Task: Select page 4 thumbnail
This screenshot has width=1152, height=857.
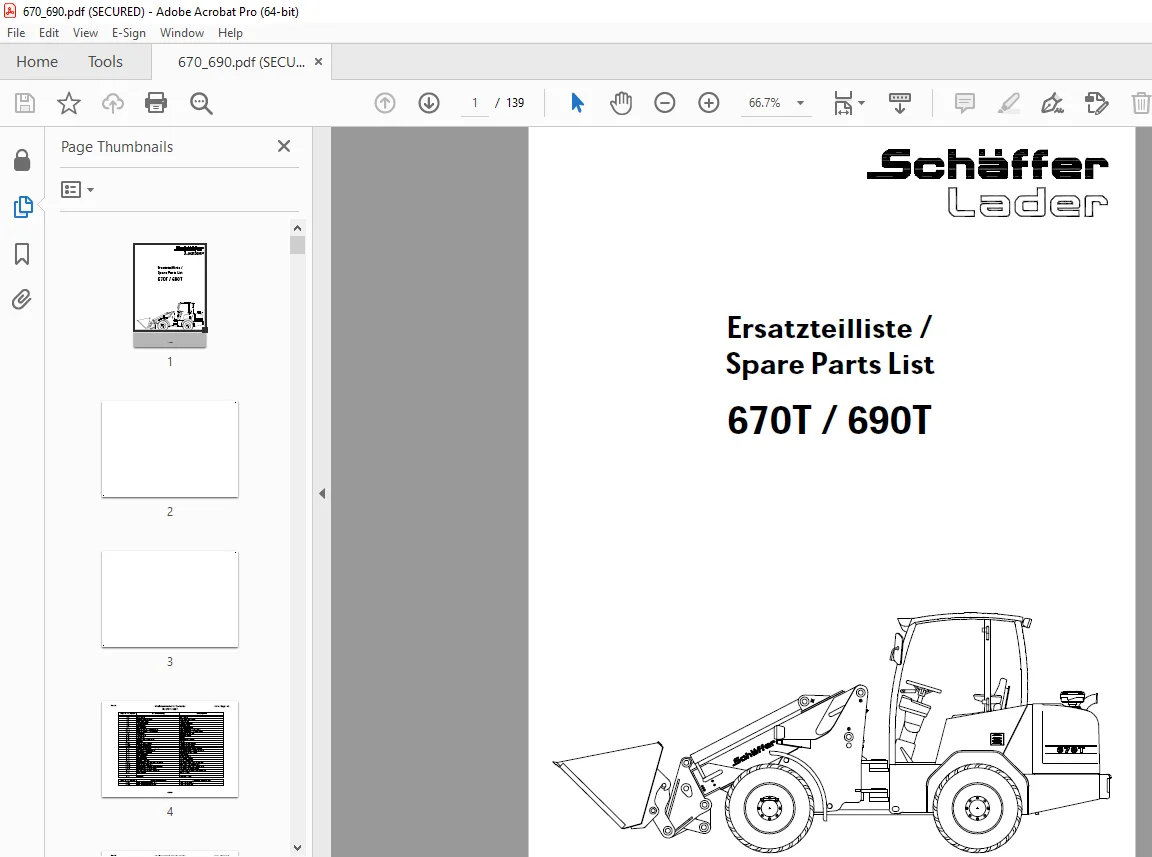Action: coord(170,750)
